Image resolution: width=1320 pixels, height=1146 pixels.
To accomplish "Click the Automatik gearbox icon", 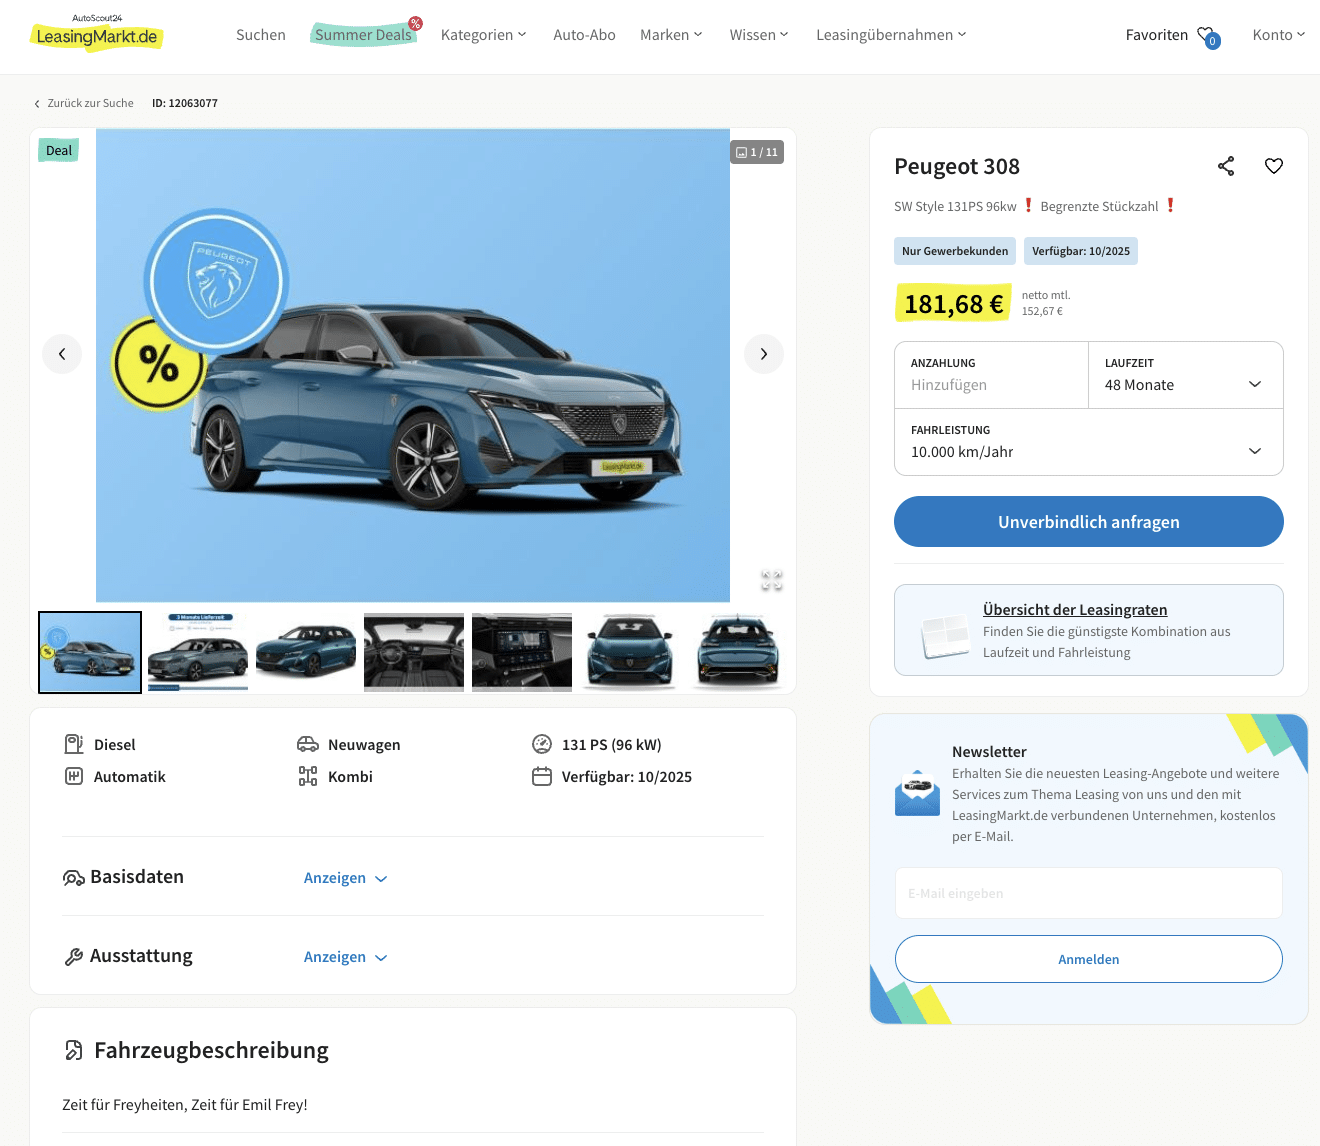I will click(x=74, y=776).
